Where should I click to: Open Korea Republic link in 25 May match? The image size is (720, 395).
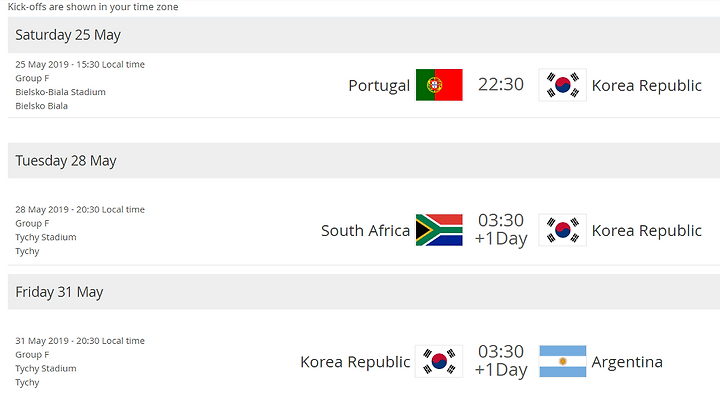(x=647, y=85)
